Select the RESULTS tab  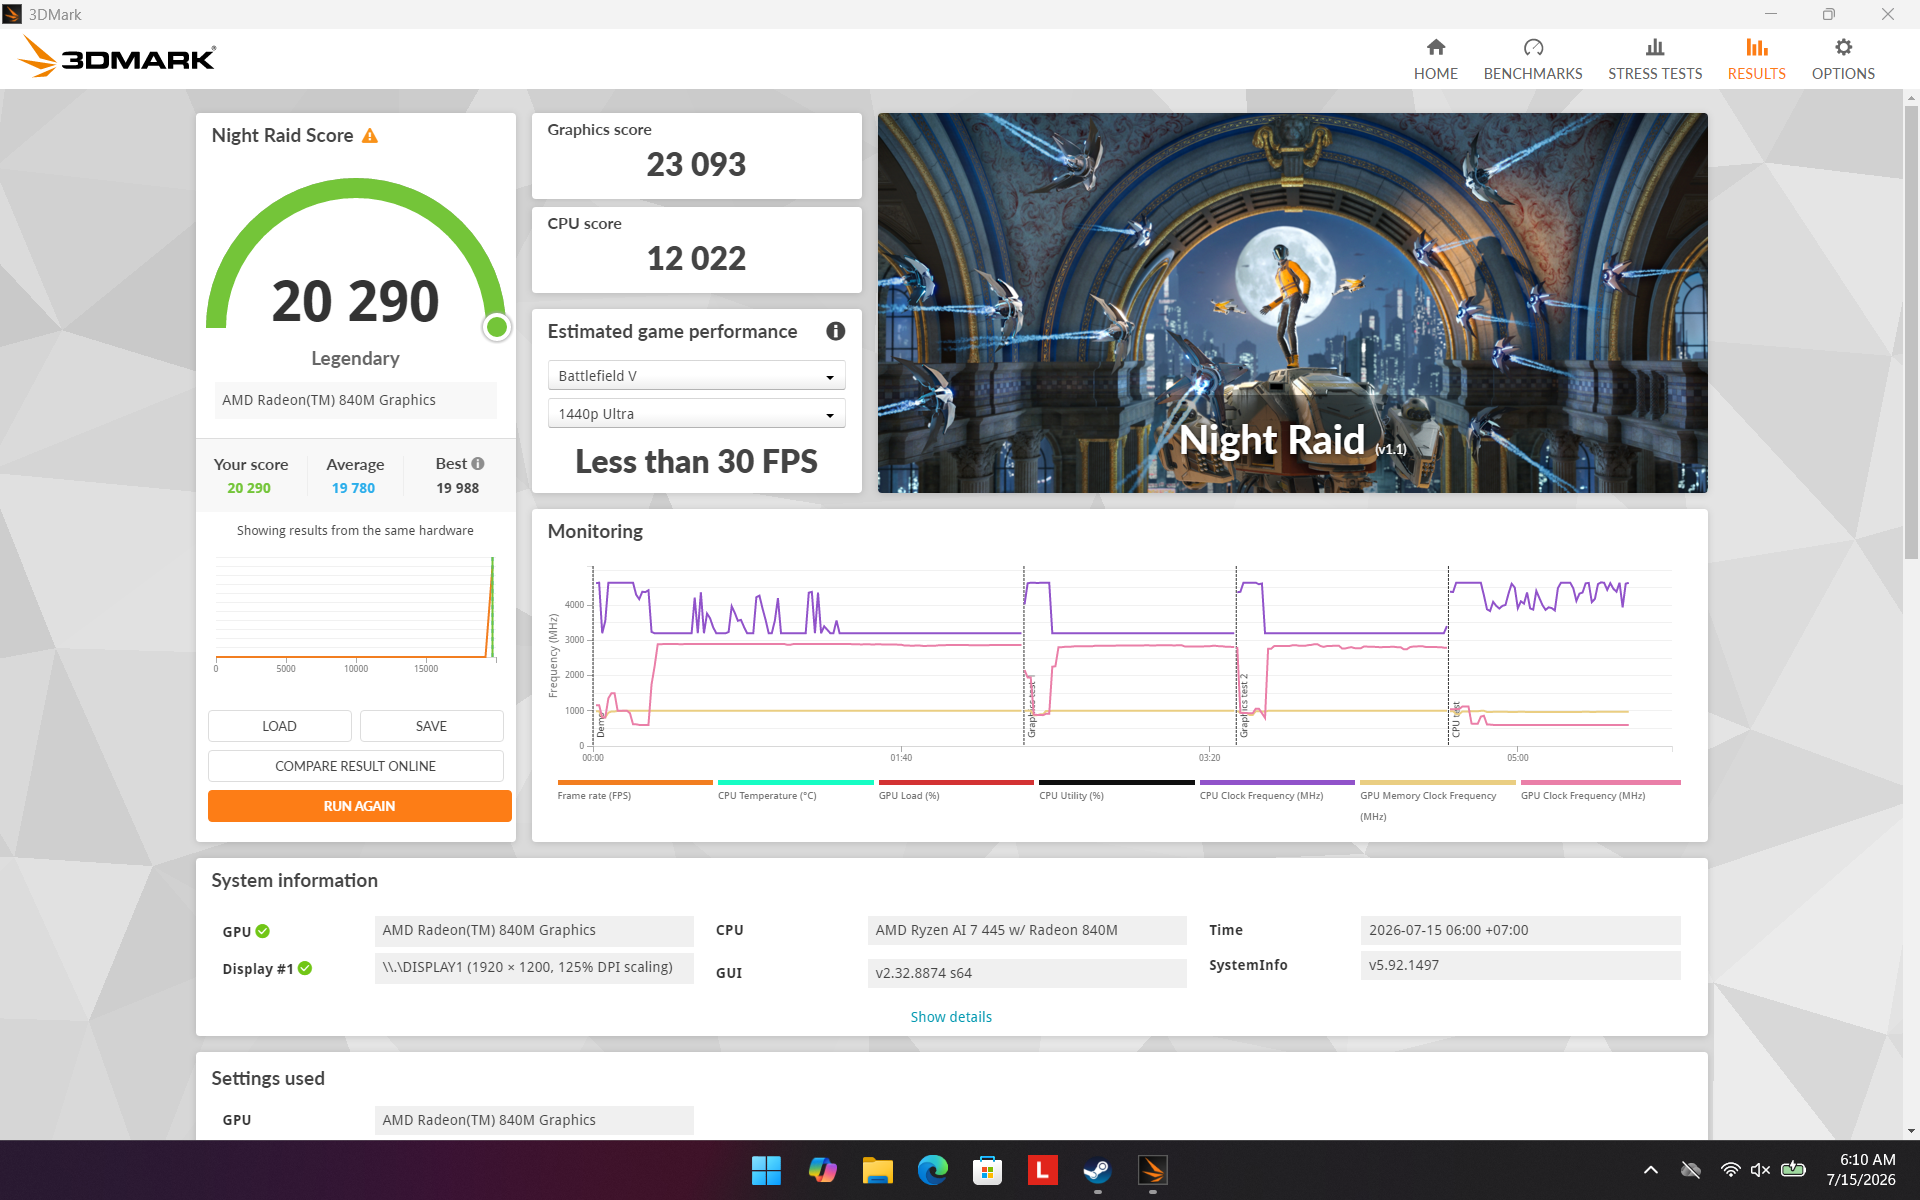coord(1756,59)
